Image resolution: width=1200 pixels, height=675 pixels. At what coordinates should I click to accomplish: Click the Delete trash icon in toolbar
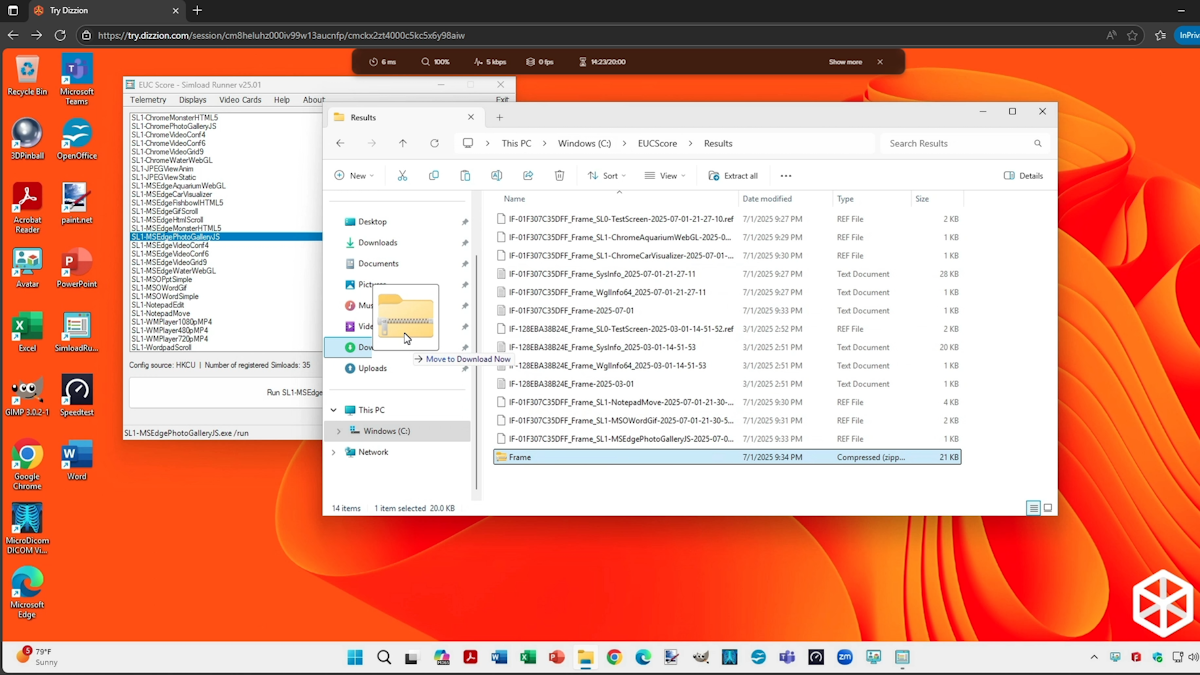click(x=559, y=176)
